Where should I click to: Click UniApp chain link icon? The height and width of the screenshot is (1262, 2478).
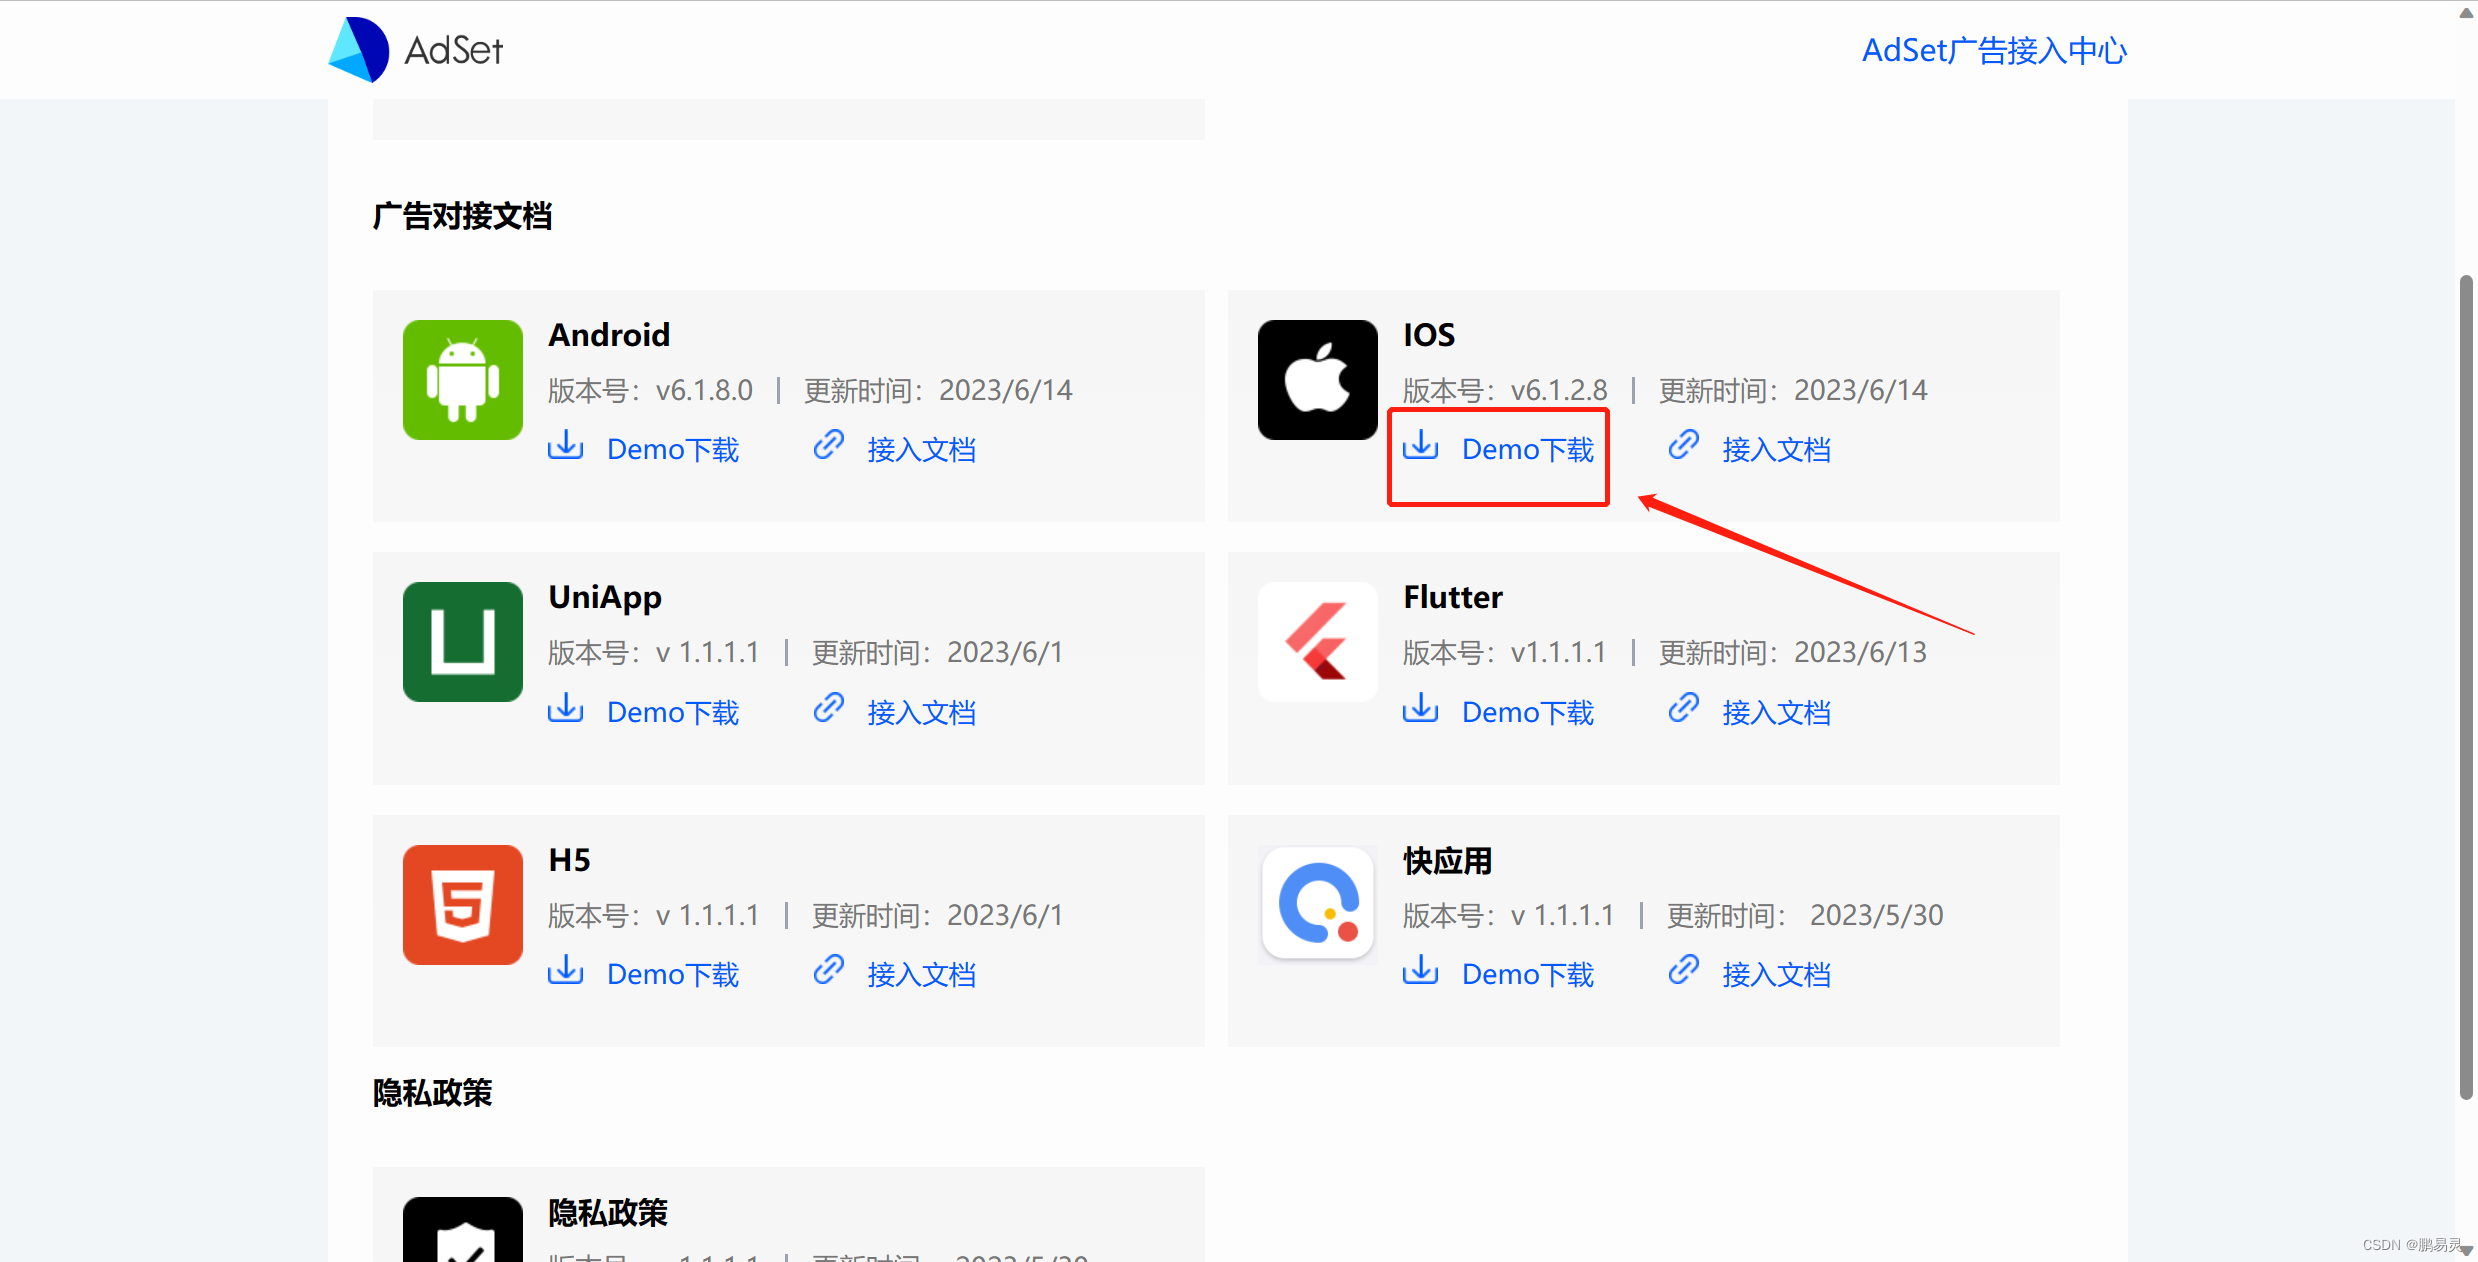829,708
